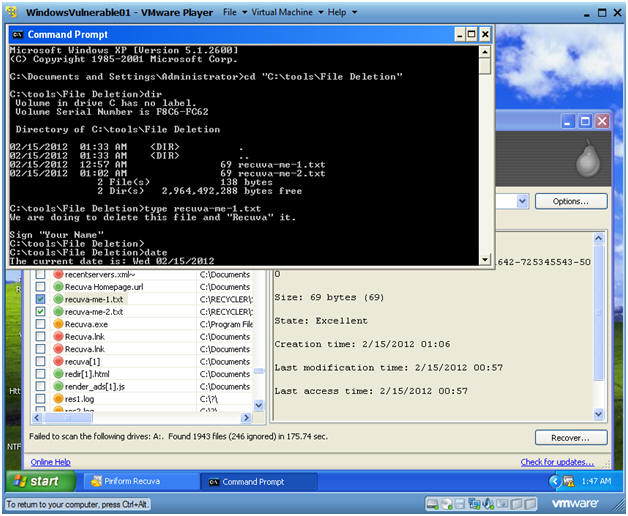The height and width of the screenshot is (516, 628).
Task: Open the VMware Player File menu
Action: click(235, 12)
